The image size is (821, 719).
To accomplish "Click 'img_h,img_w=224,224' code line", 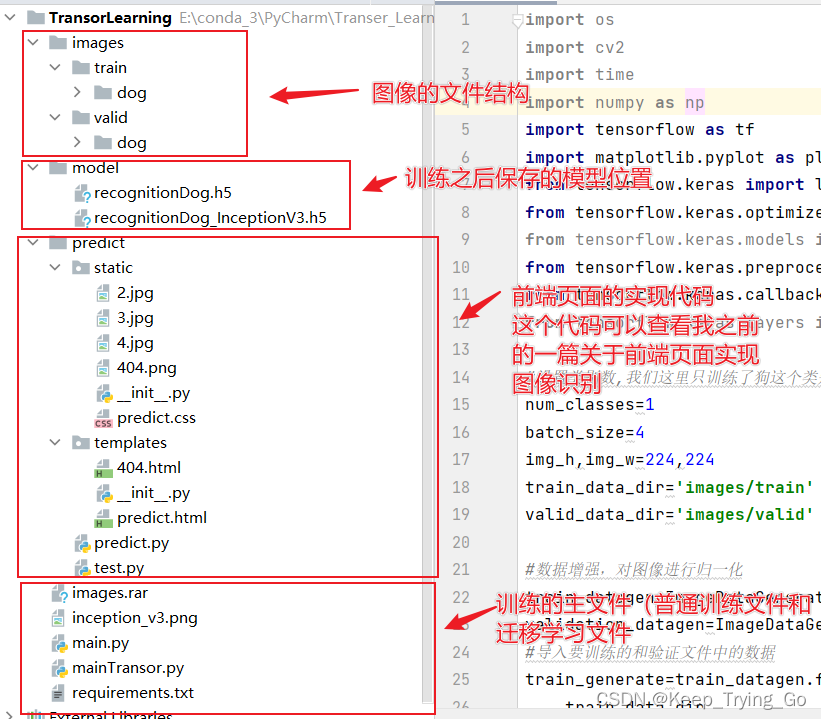I will [619, 460].
